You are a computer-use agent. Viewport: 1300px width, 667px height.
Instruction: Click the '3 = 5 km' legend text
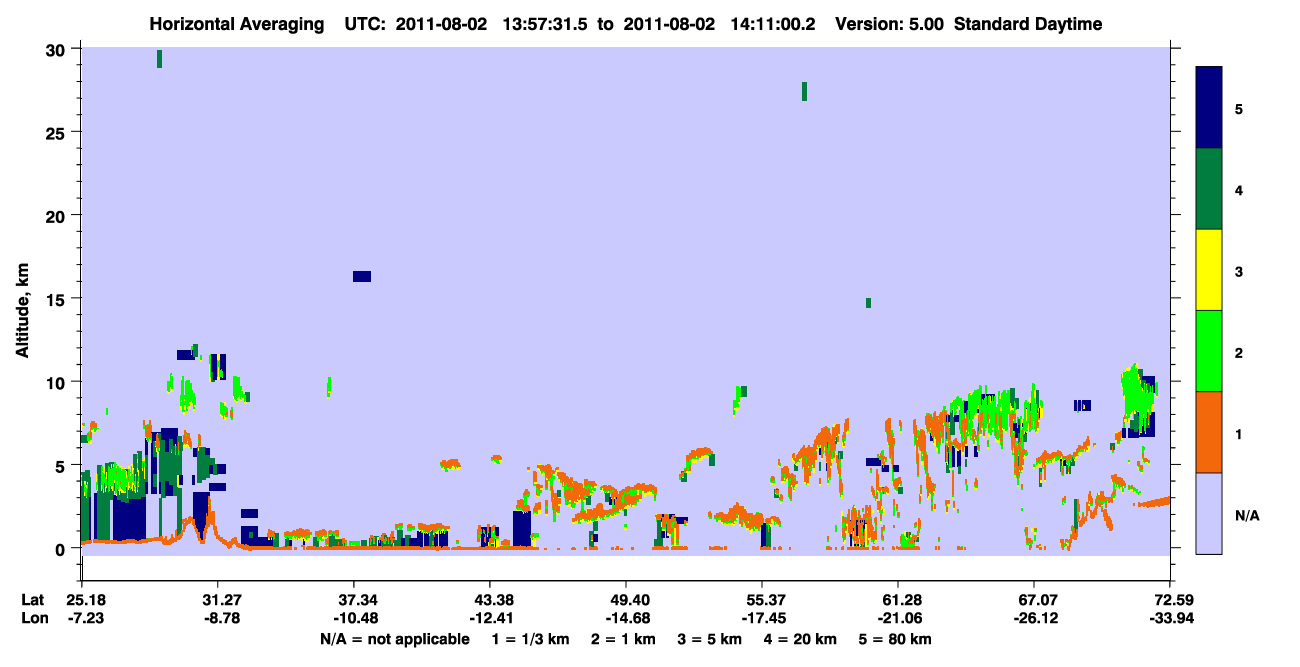click(711, 640)
